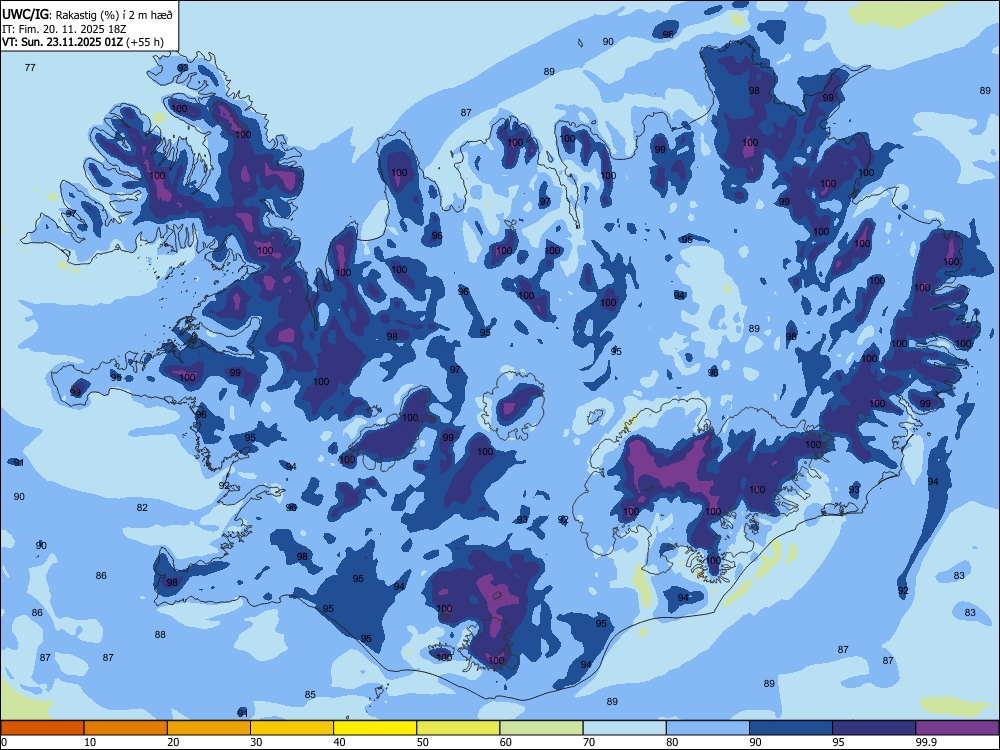The height and width of the screenshot is (750, 1000).
Task: Click the 80–90 medium blue legend swatch
Action: pos(708,728)
